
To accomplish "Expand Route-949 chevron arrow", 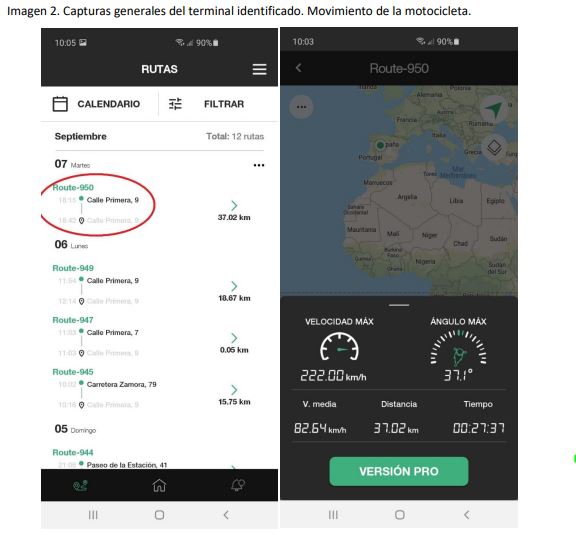I will 234,286.
